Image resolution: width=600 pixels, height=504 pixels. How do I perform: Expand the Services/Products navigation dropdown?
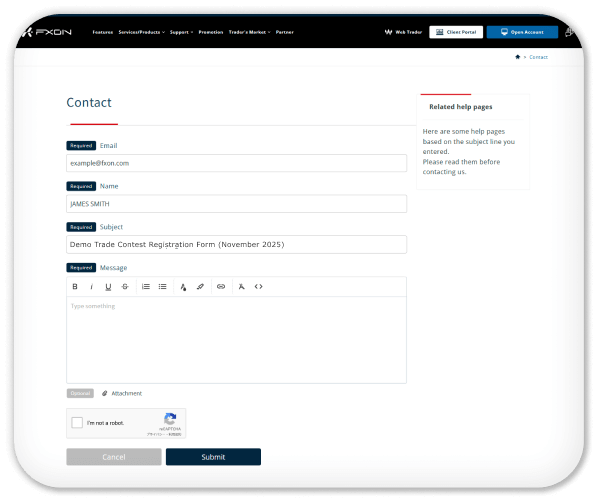141,32
